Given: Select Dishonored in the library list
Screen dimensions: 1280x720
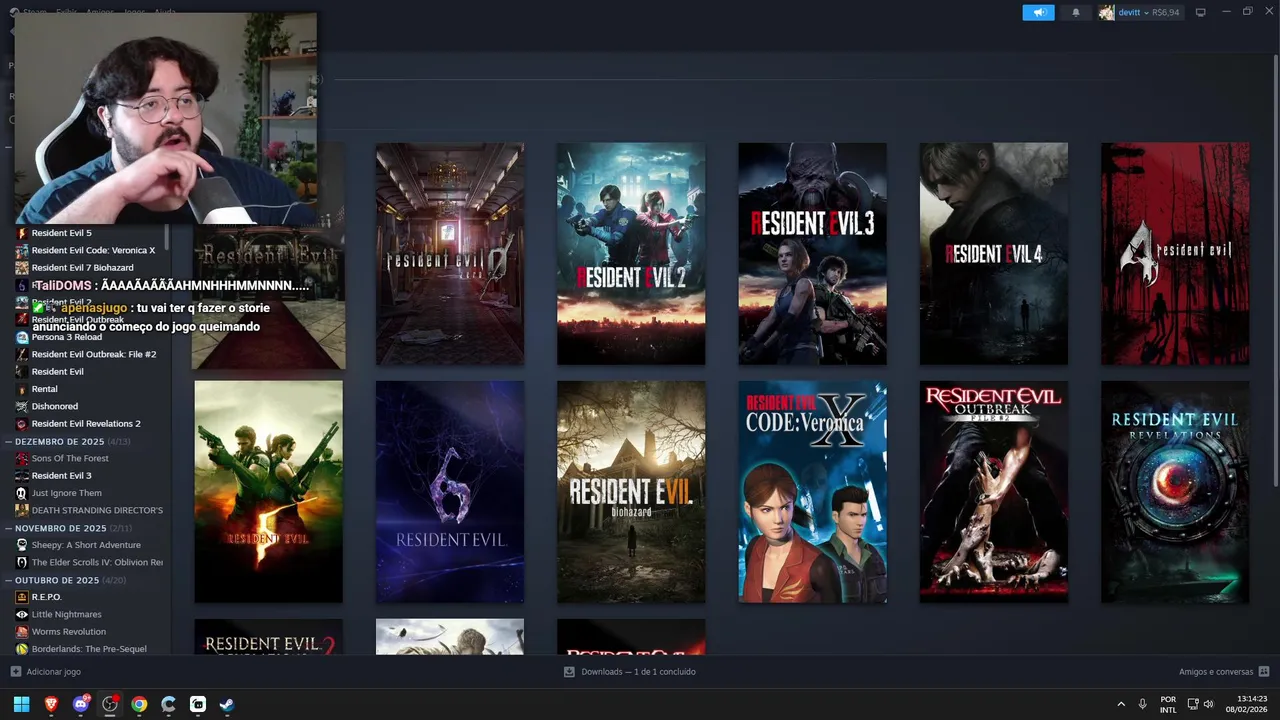Looking at the screenshot, I should click(x=54, y=406).
